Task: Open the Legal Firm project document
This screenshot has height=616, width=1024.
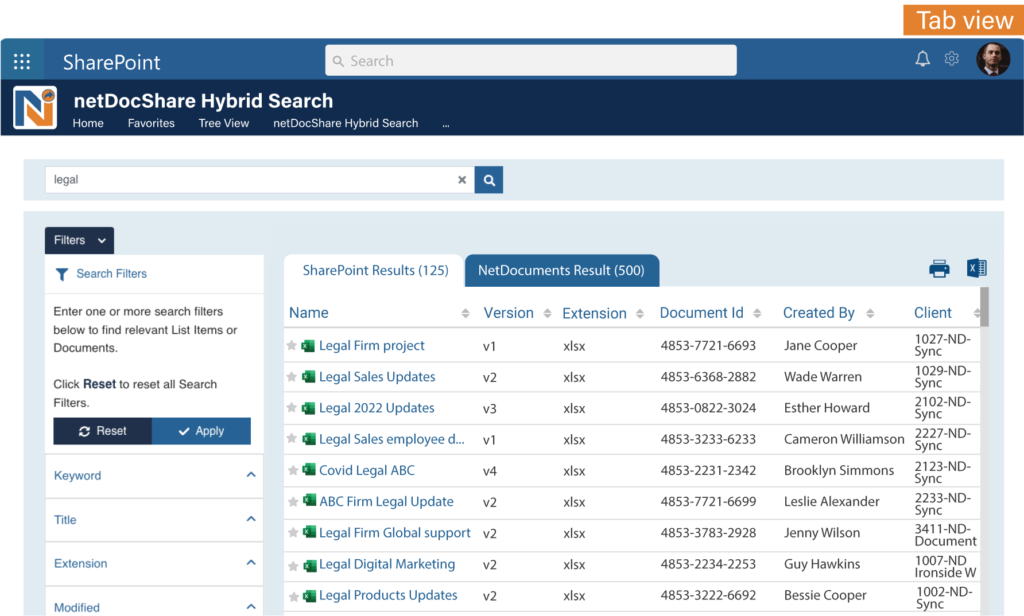Action: coord(372,346)
